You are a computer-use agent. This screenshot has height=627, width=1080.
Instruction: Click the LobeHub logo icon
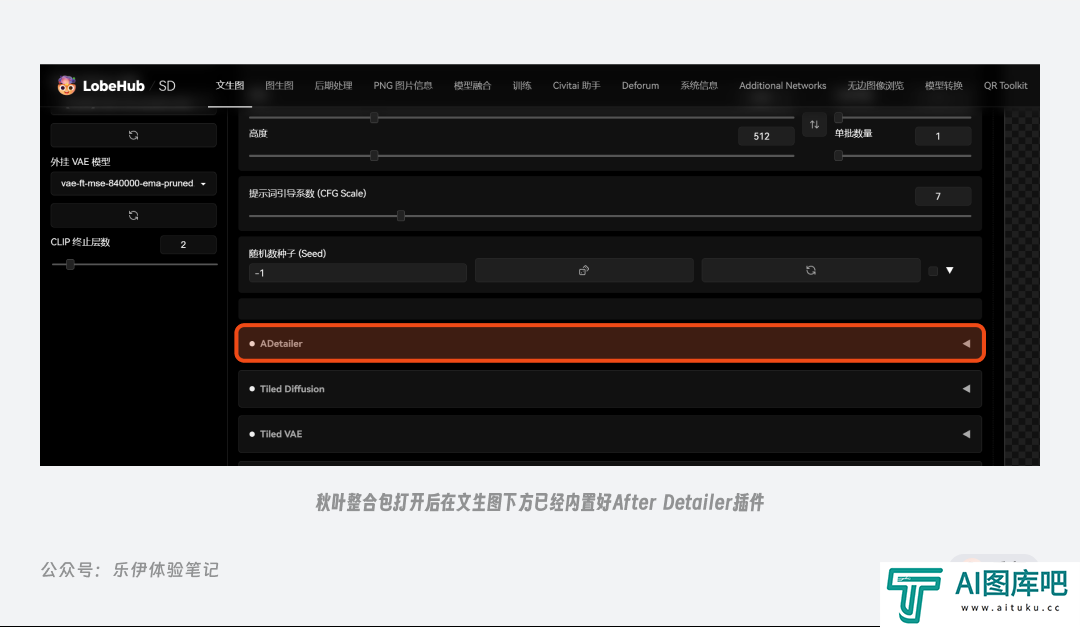coord(66,86)
